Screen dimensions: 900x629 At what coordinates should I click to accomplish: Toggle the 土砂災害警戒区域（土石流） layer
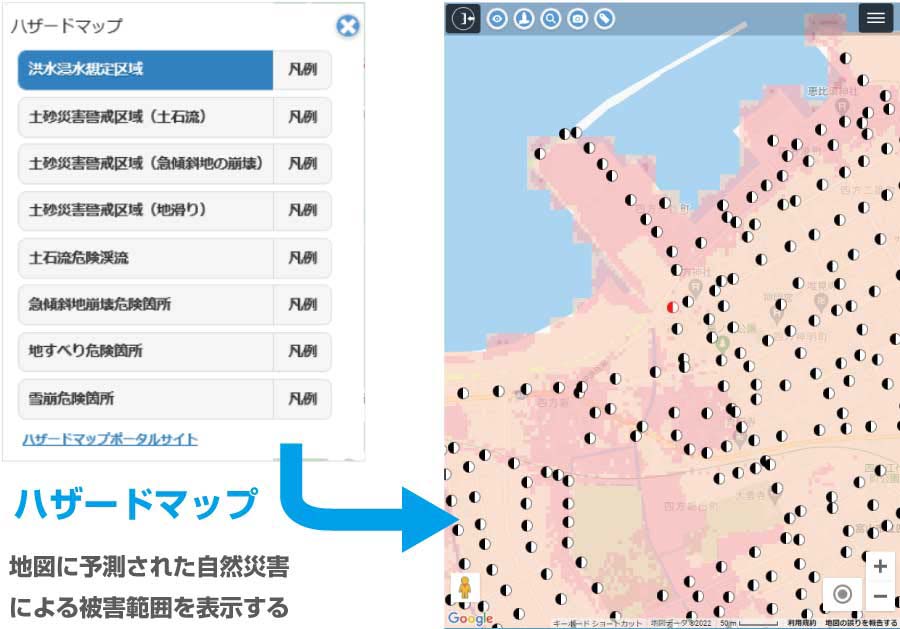pyautogui.click(x=145, y=117)
